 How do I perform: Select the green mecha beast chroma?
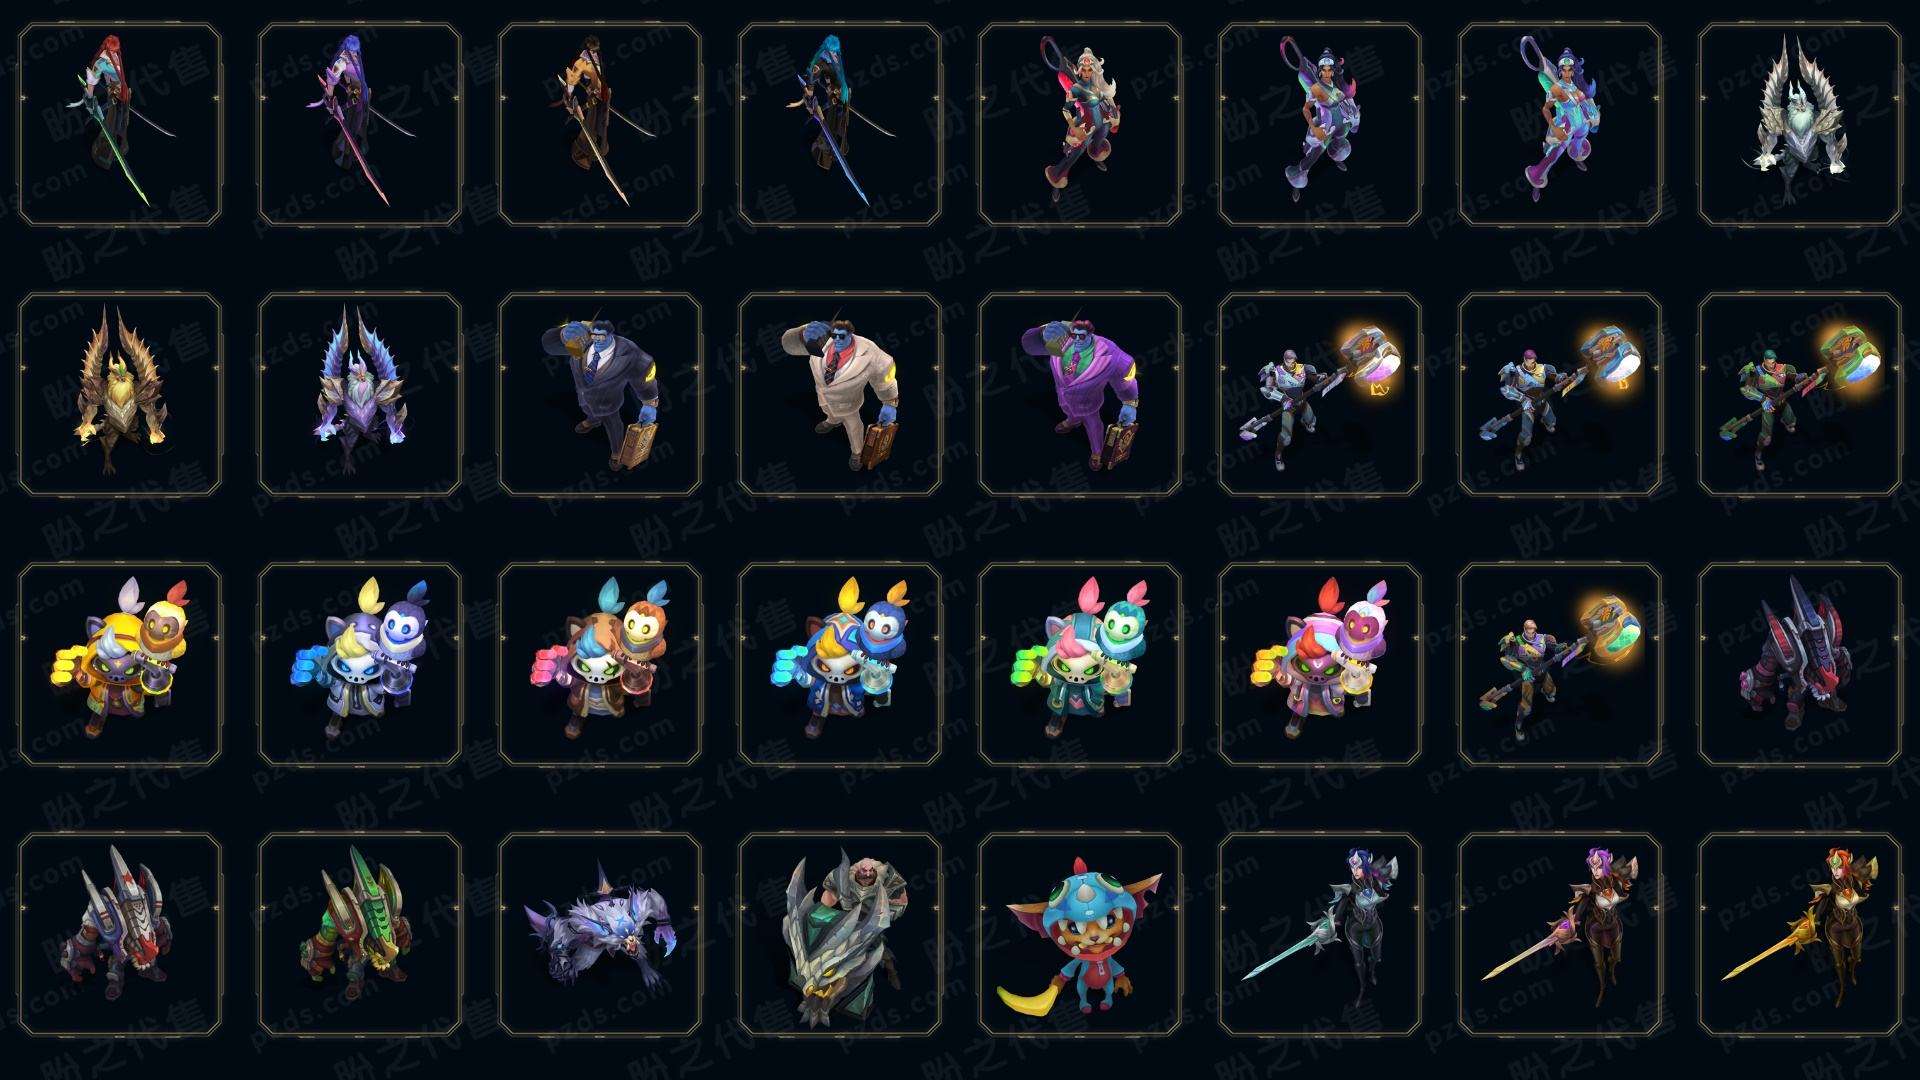[360, 934]
